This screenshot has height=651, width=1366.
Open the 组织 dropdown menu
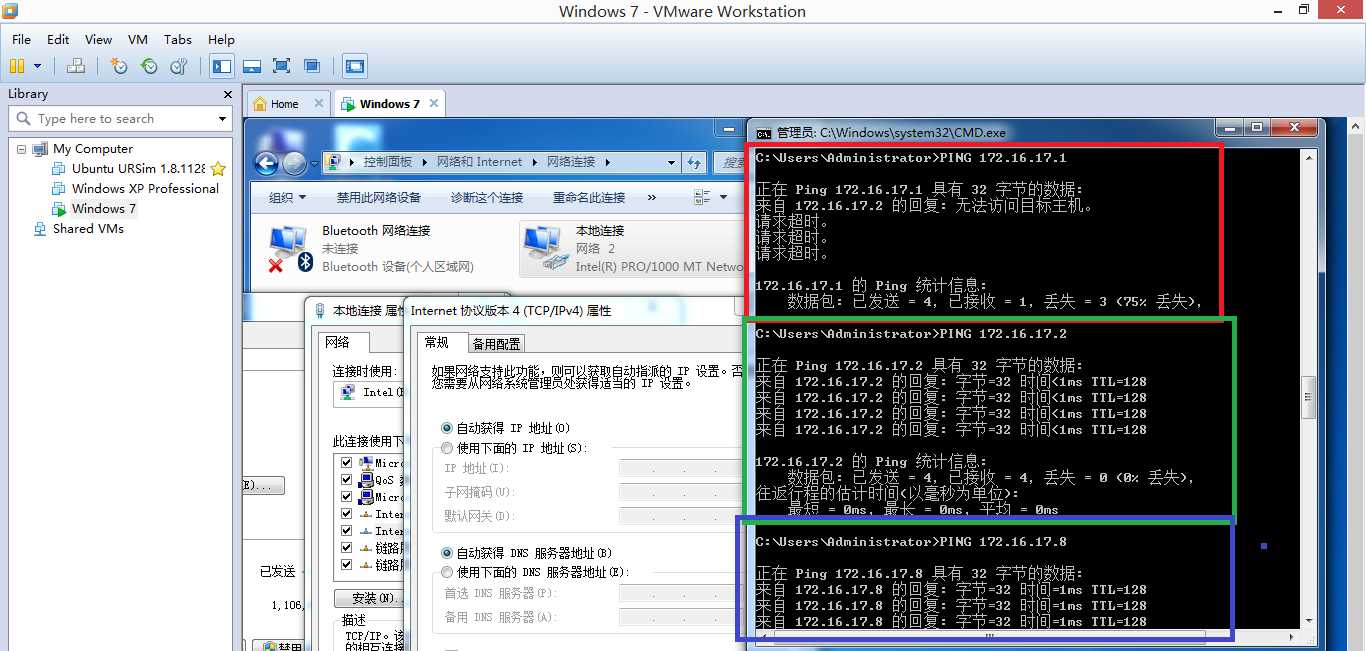coord(287,197)
